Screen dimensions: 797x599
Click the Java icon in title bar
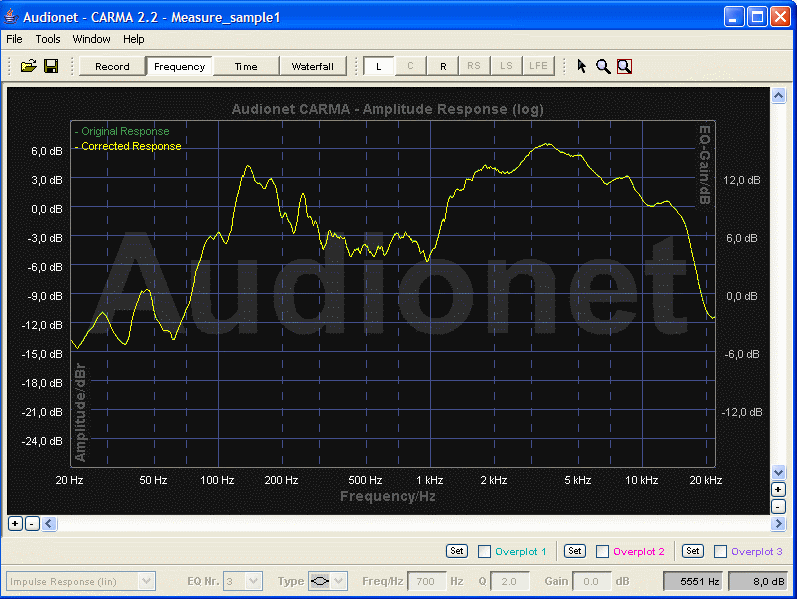[x=11, y=17]
